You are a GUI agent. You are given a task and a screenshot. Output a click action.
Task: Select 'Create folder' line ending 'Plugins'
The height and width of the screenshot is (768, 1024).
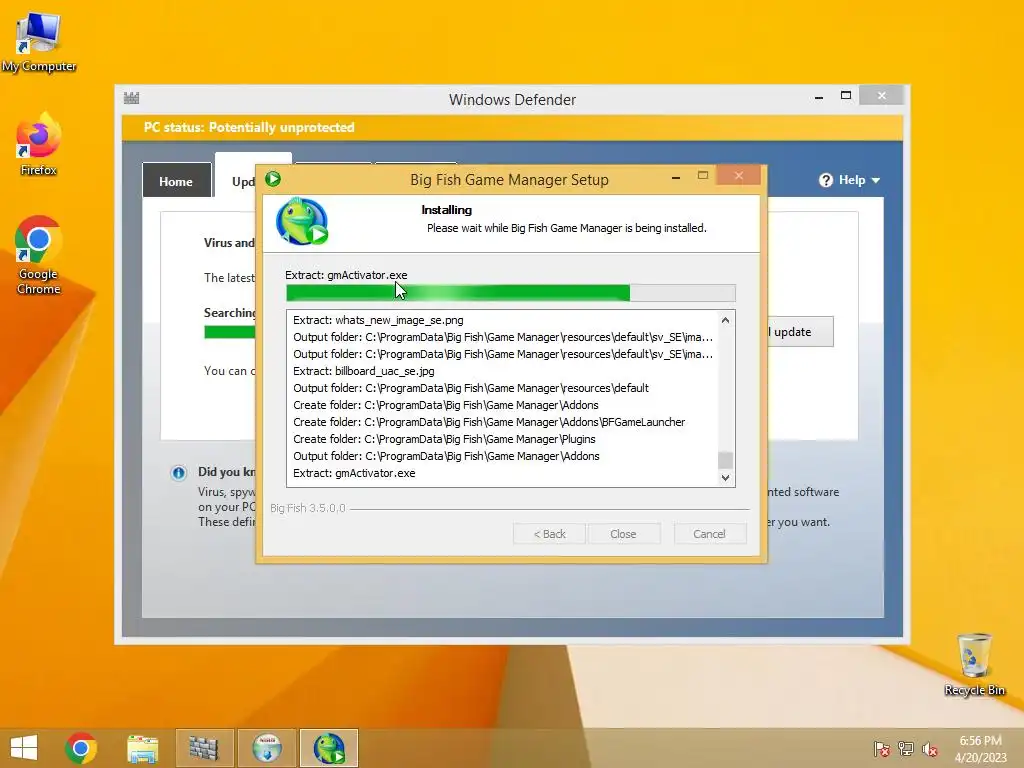click(444, 439)
